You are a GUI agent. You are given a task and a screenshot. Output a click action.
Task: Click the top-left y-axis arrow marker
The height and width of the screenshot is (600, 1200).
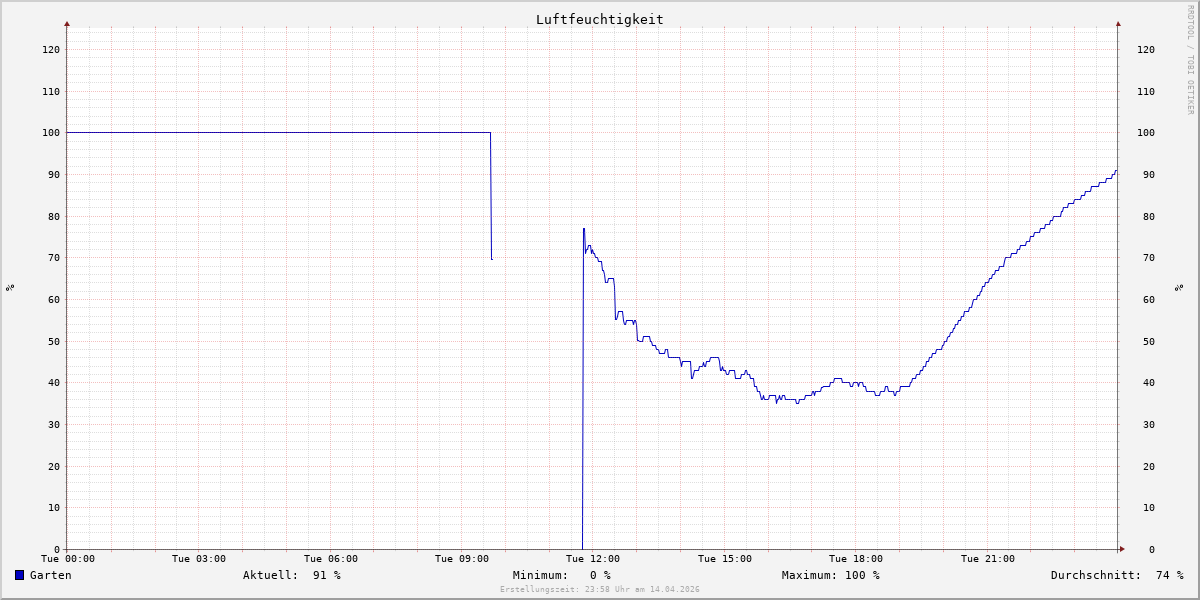point(67,23)
